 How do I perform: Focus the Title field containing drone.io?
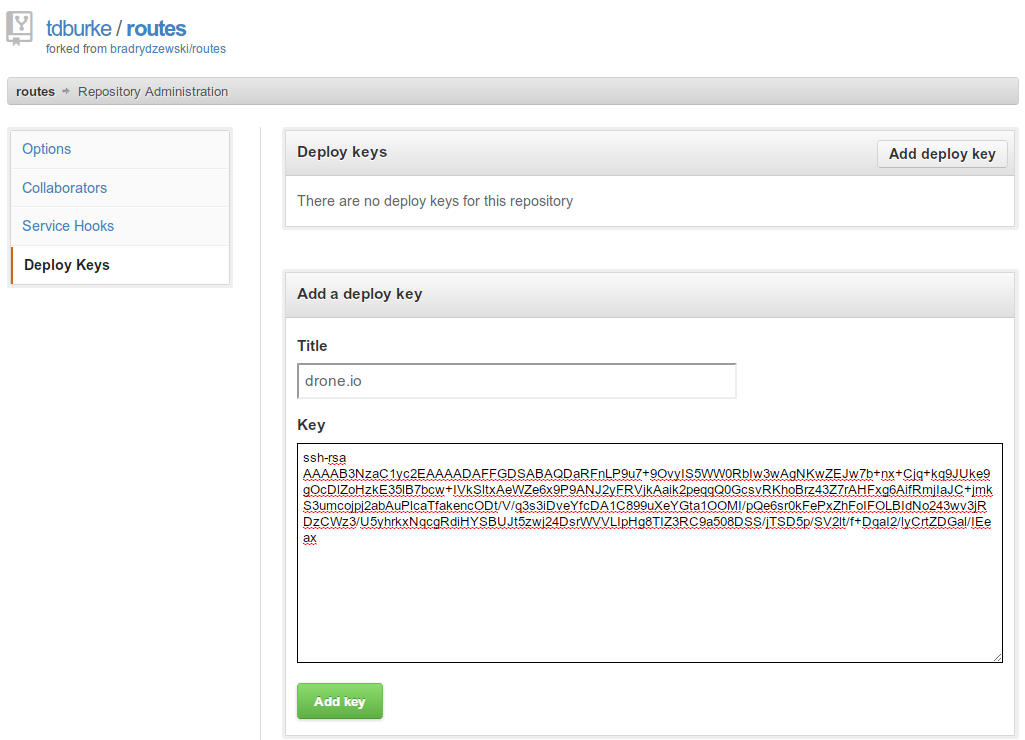[x=516, y=381]
